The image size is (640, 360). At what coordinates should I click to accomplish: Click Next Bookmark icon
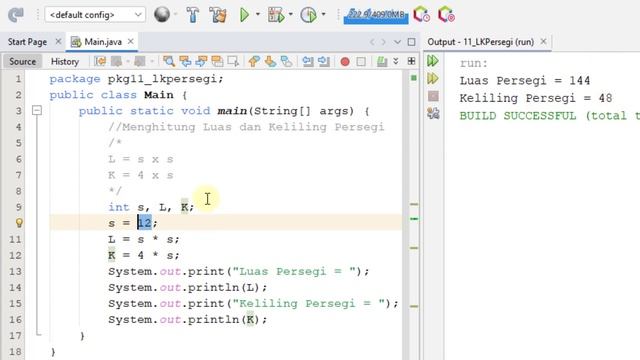[270, 62]
